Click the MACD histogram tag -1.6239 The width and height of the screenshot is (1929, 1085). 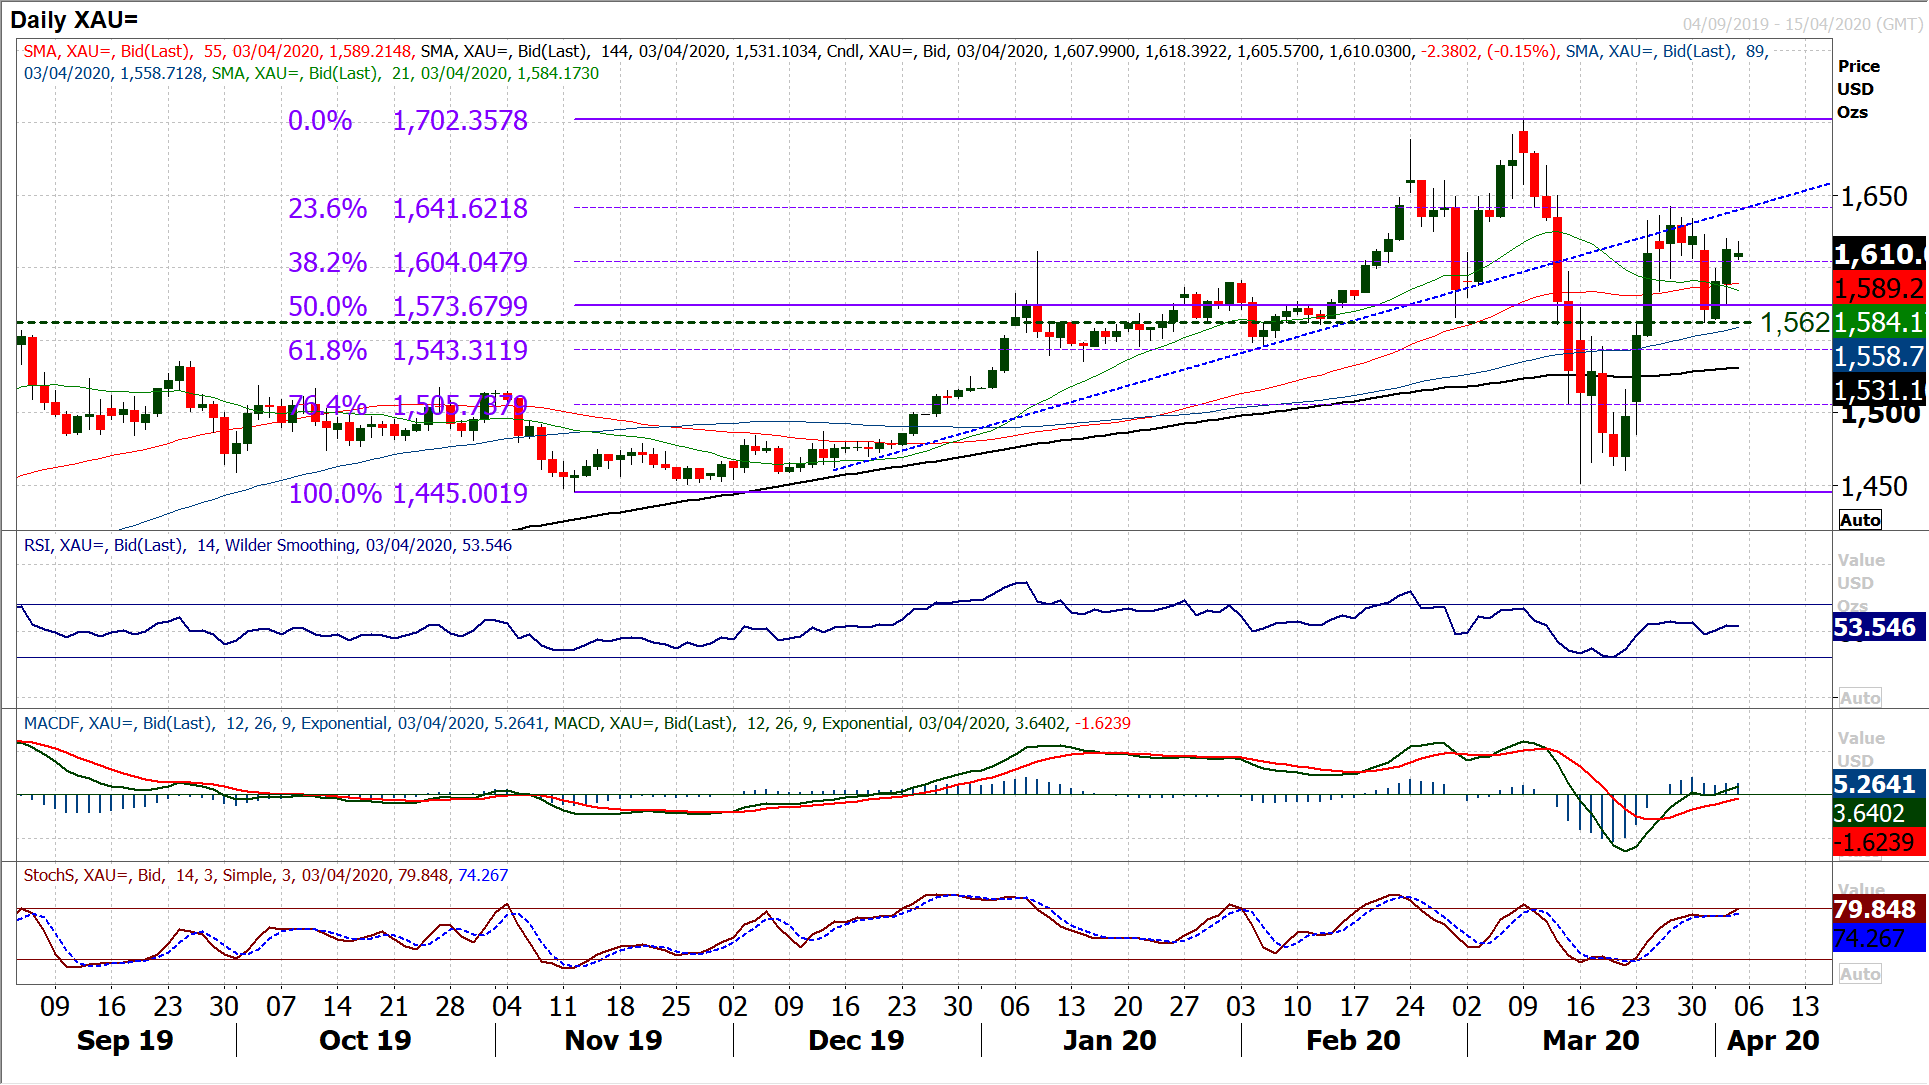point(1879,842)
